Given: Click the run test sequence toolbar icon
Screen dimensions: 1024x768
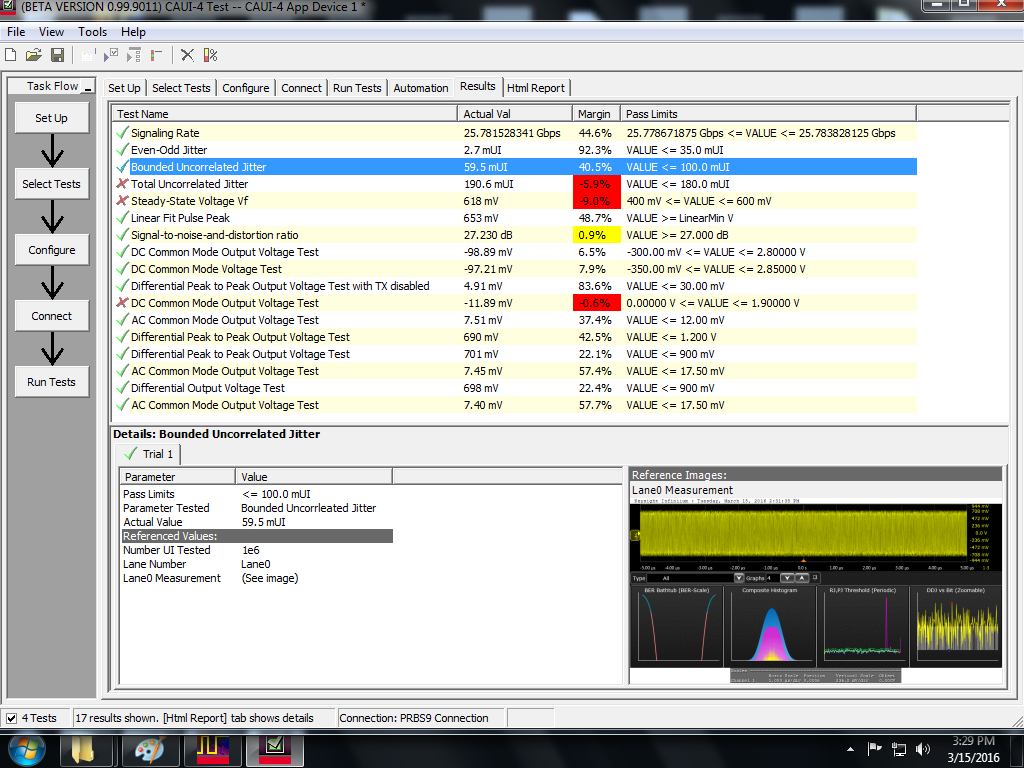Looking at the screenshot, I should point(133,55).
